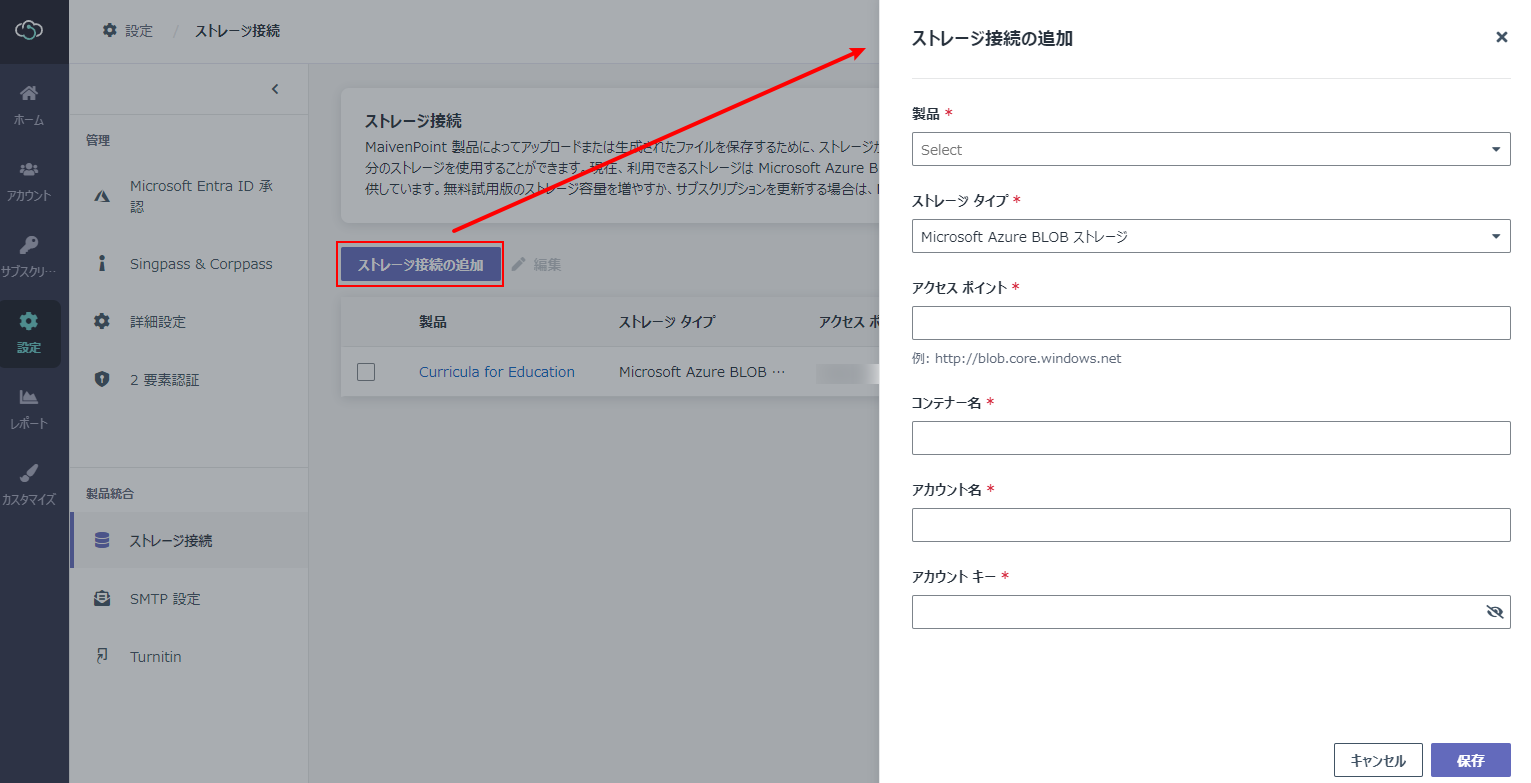This screenshot has height=783, width=1531.
Task: Click the キャンセル button
Action: click(1378, 760)
